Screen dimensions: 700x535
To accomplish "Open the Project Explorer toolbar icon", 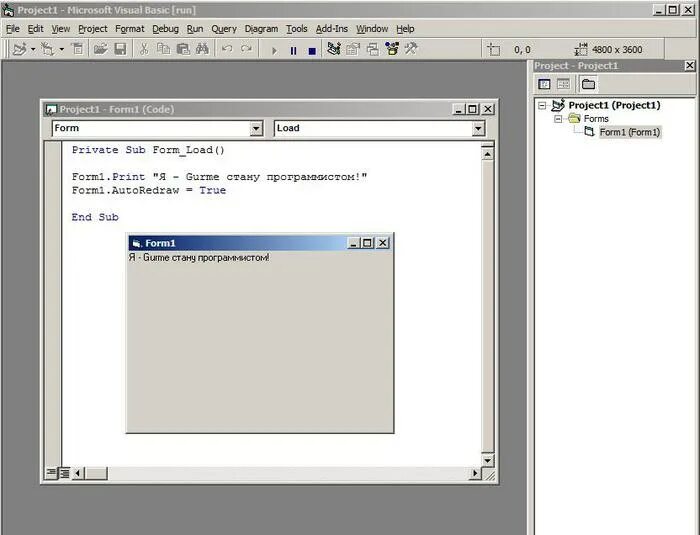I will tap(334, 49).
